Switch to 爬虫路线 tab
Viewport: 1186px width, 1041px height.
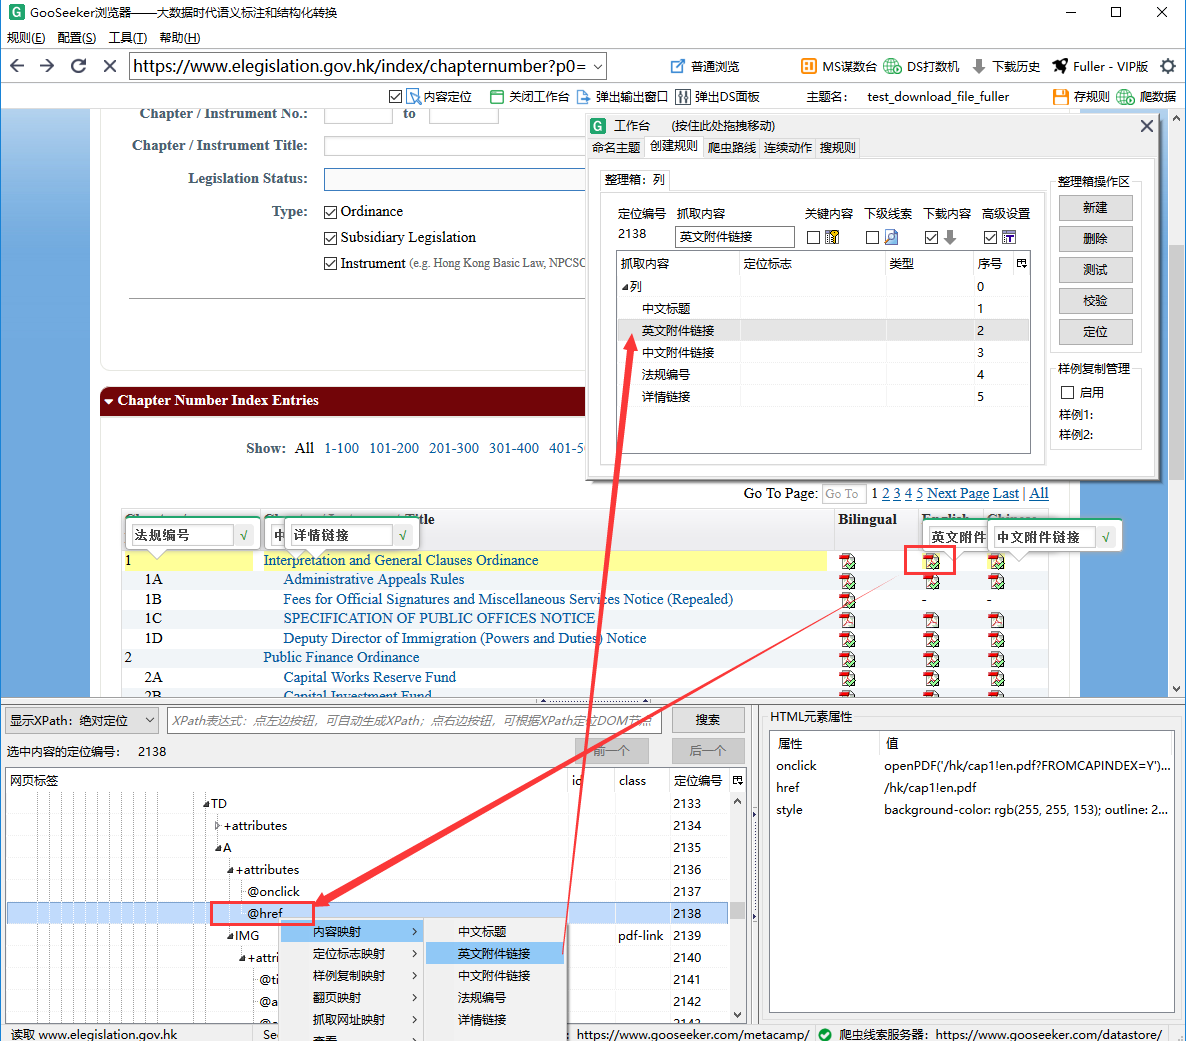tap(731, 148)
